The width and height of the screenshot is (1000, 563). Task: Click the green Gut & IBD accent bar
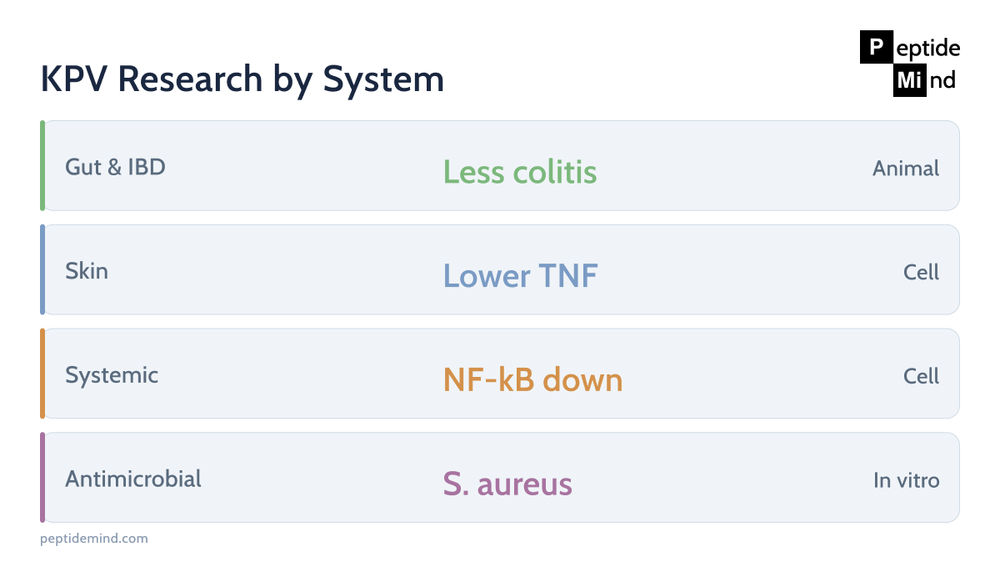click(42, 166)
